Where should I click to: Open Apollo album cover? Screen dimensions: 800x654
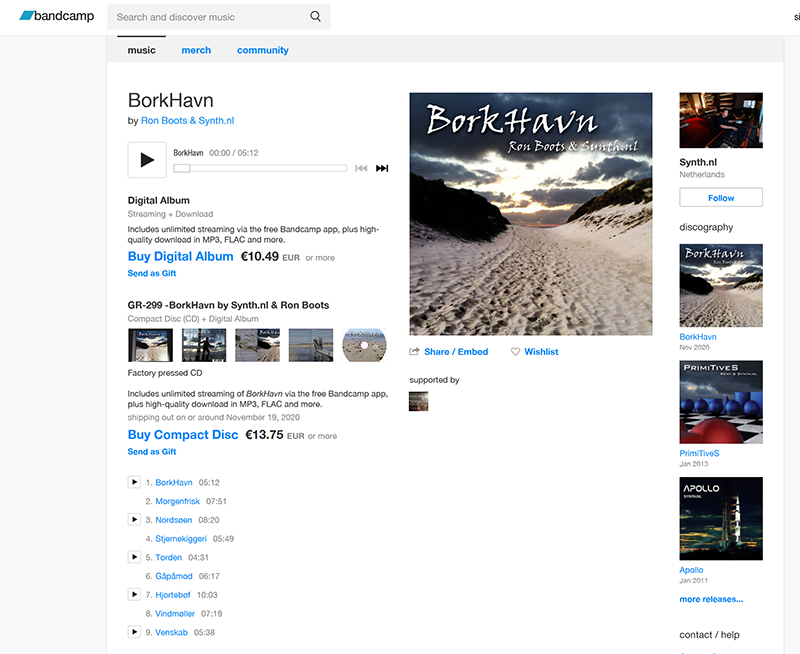click(721, 519)
